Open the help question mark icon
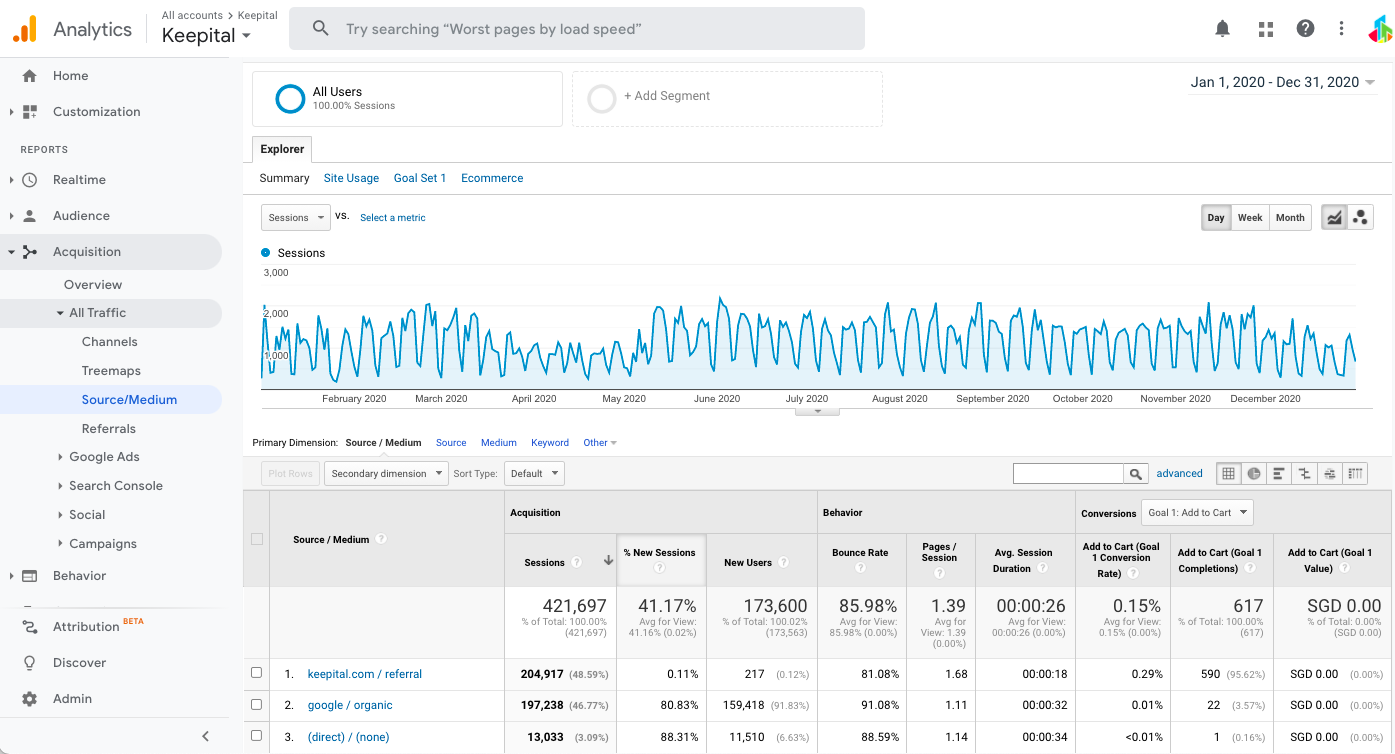This screenshot has height=754, width=1395. 1305,29
